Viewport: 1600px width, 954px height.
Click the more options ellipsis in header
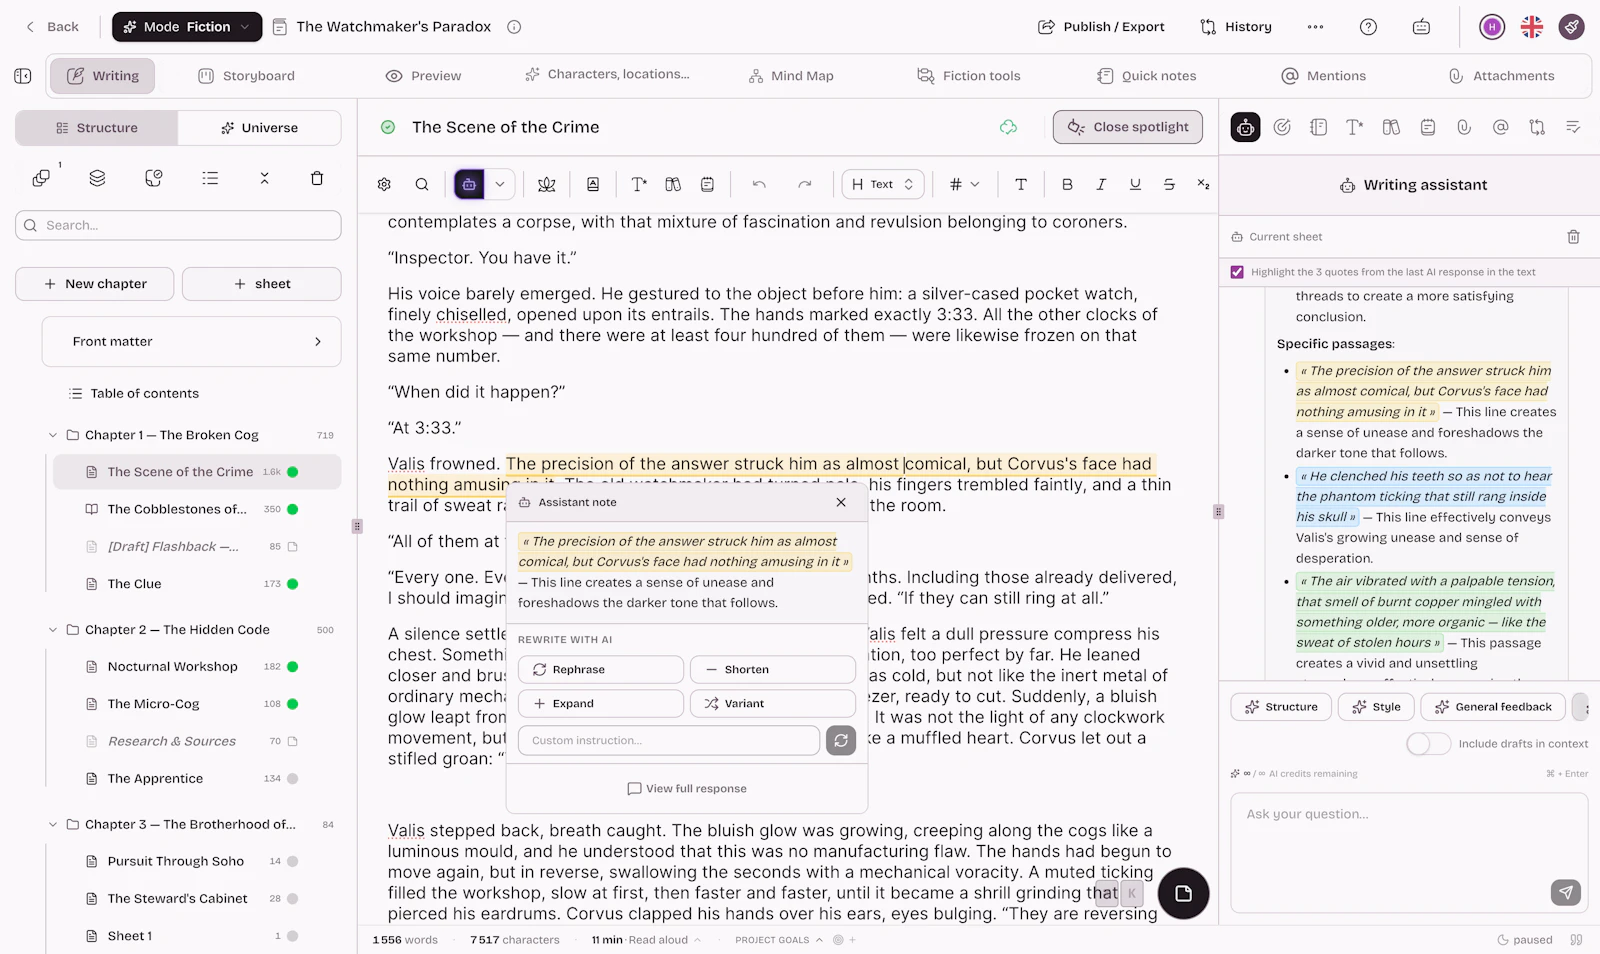1315,27
